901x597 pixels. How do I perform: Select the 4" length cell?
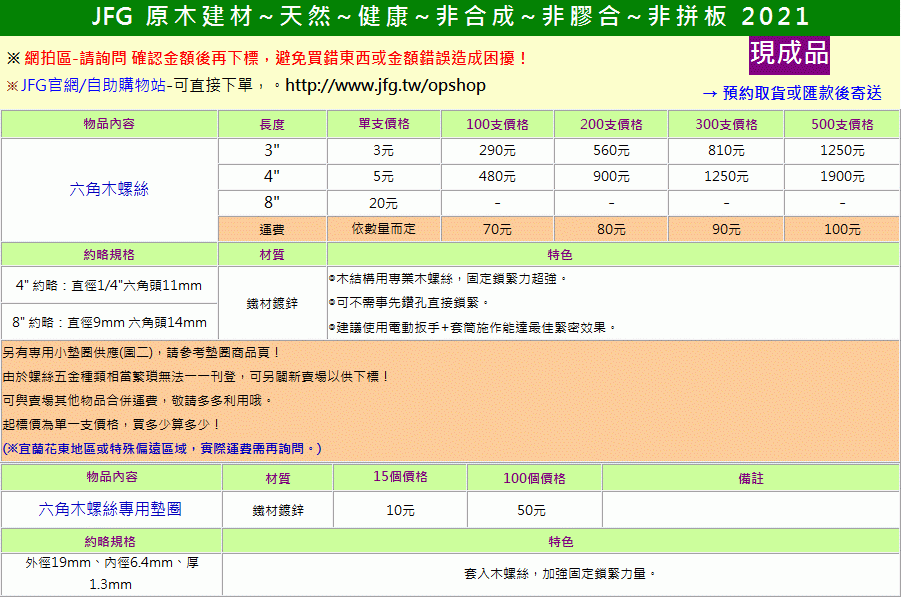click(x=272, y=176)
